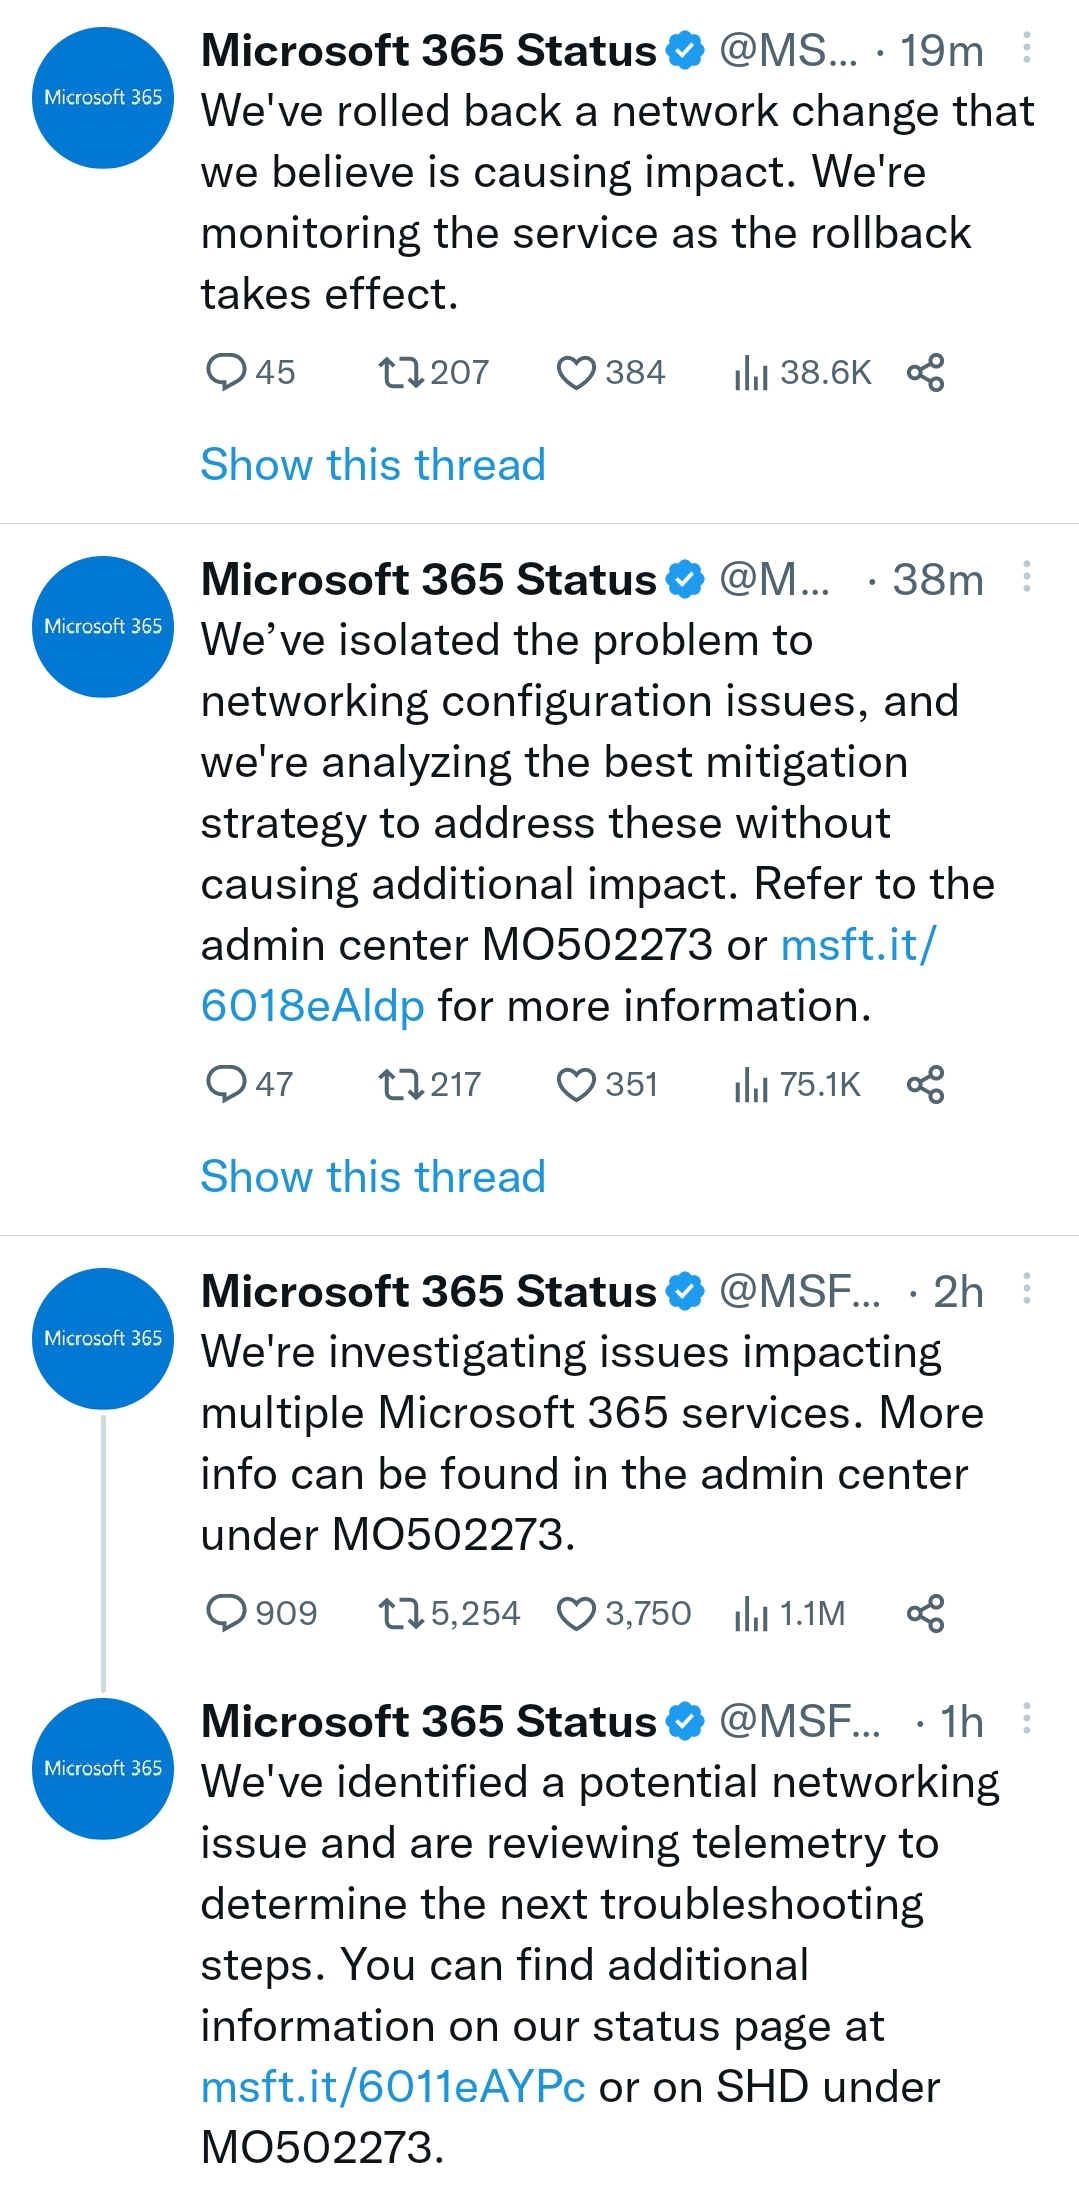Show this thread under the 38m tweet
Viewport: 1079px width, 2187px height.
tap(373, 1176)
